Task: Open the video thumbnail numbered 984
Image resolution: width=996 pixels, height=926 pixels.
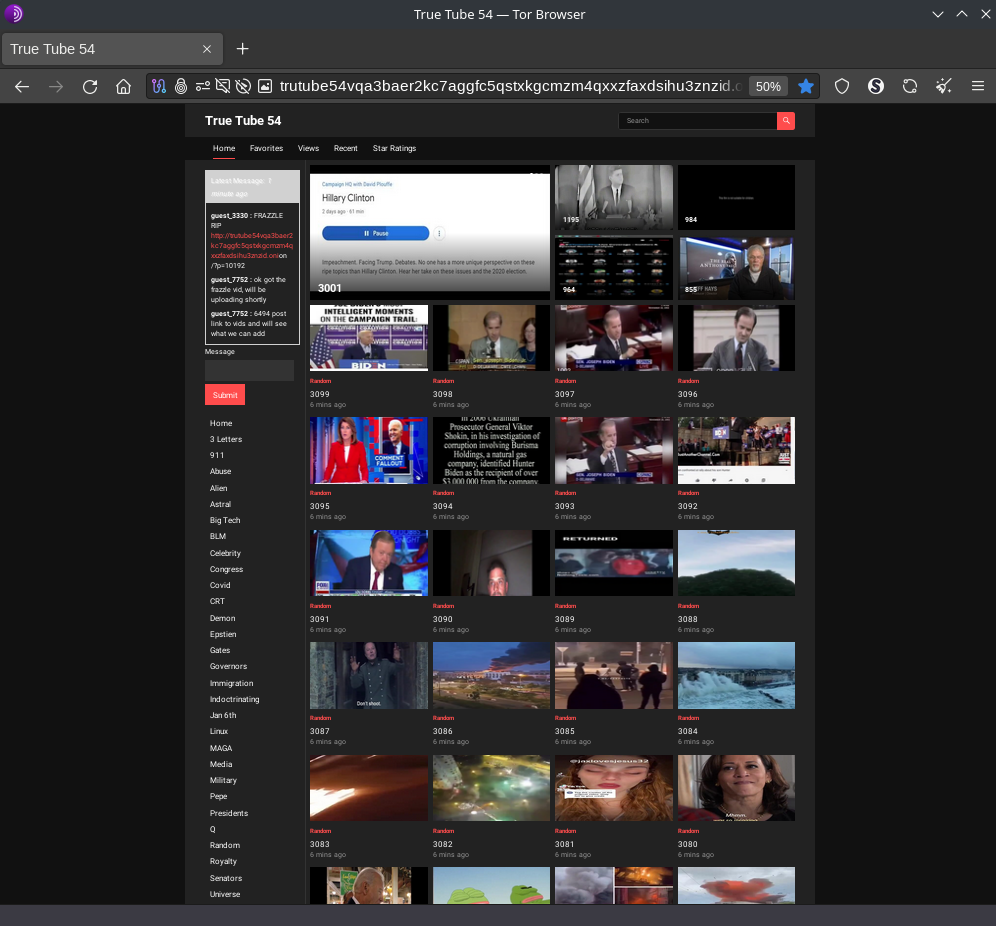Action: (x=736, y=197)
